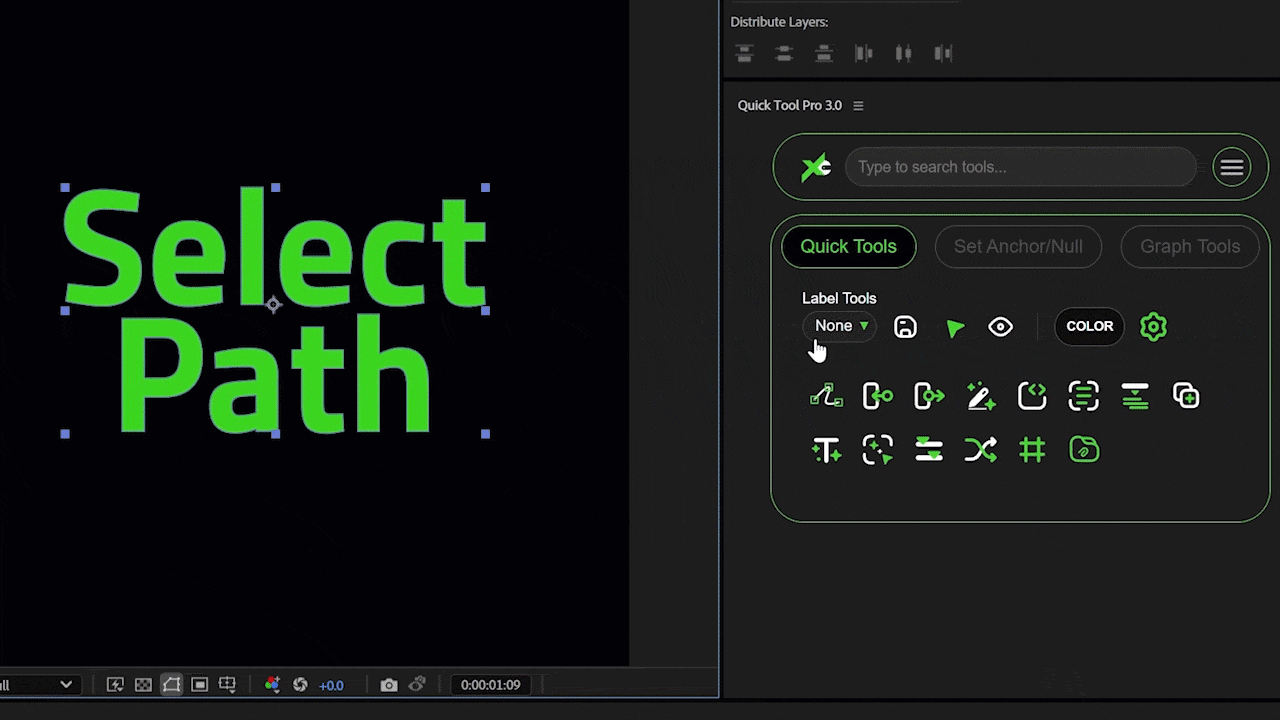Click the duplicate plus icon

coord(1186,396)
